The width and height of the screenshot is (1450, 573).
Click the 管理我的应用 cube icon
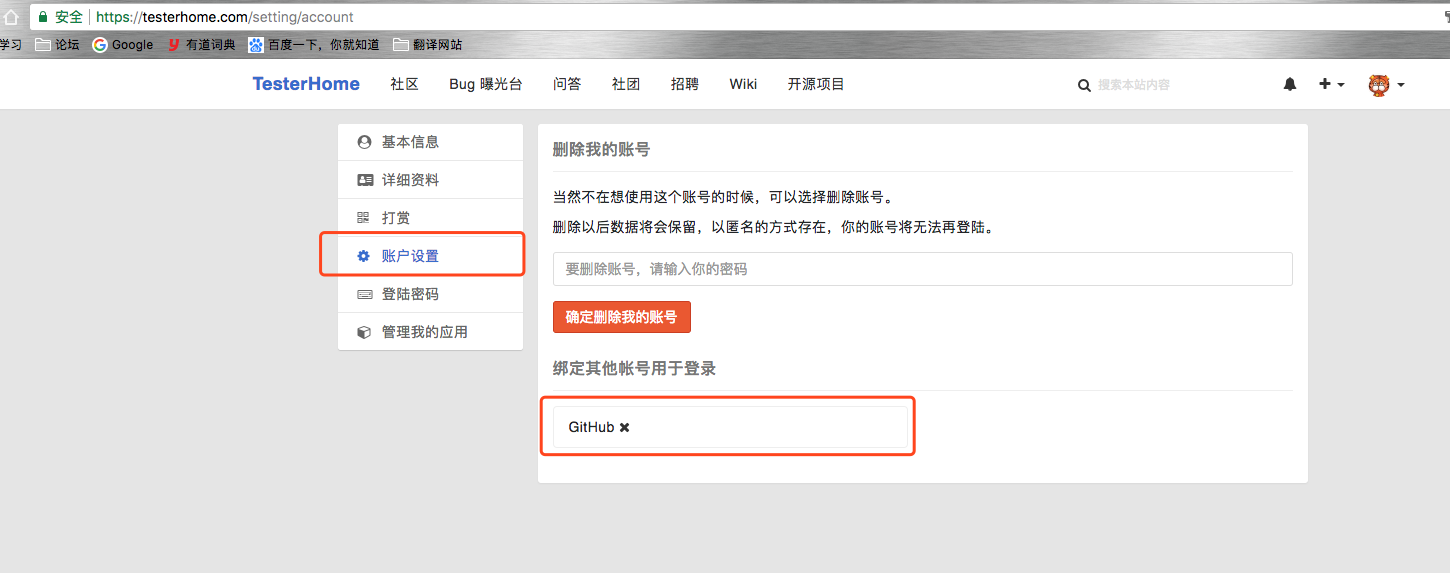click(364, 332)
